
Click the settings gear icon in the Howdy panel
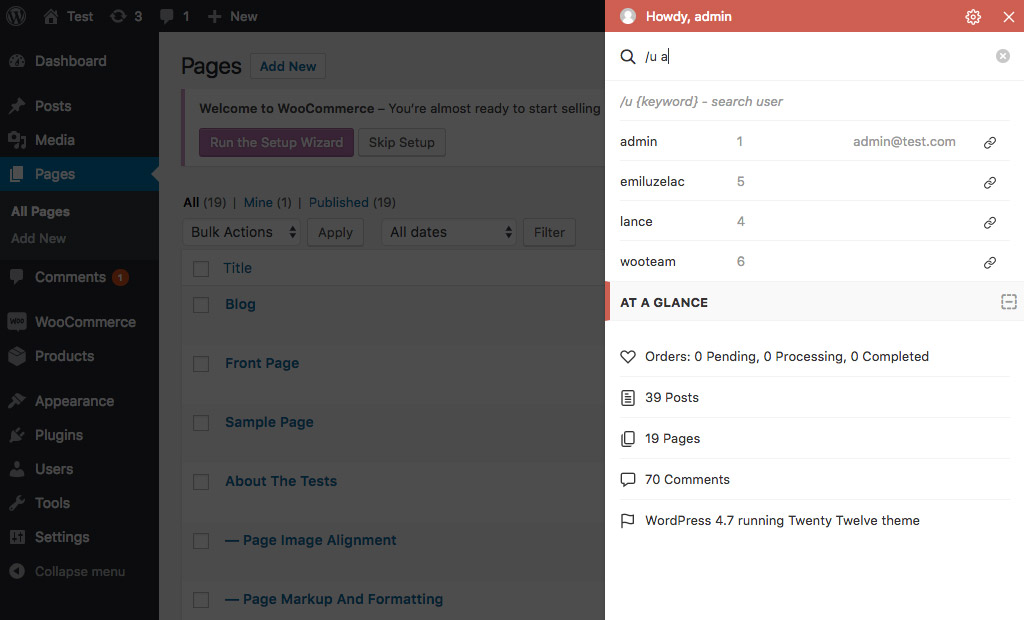(973, 17)
